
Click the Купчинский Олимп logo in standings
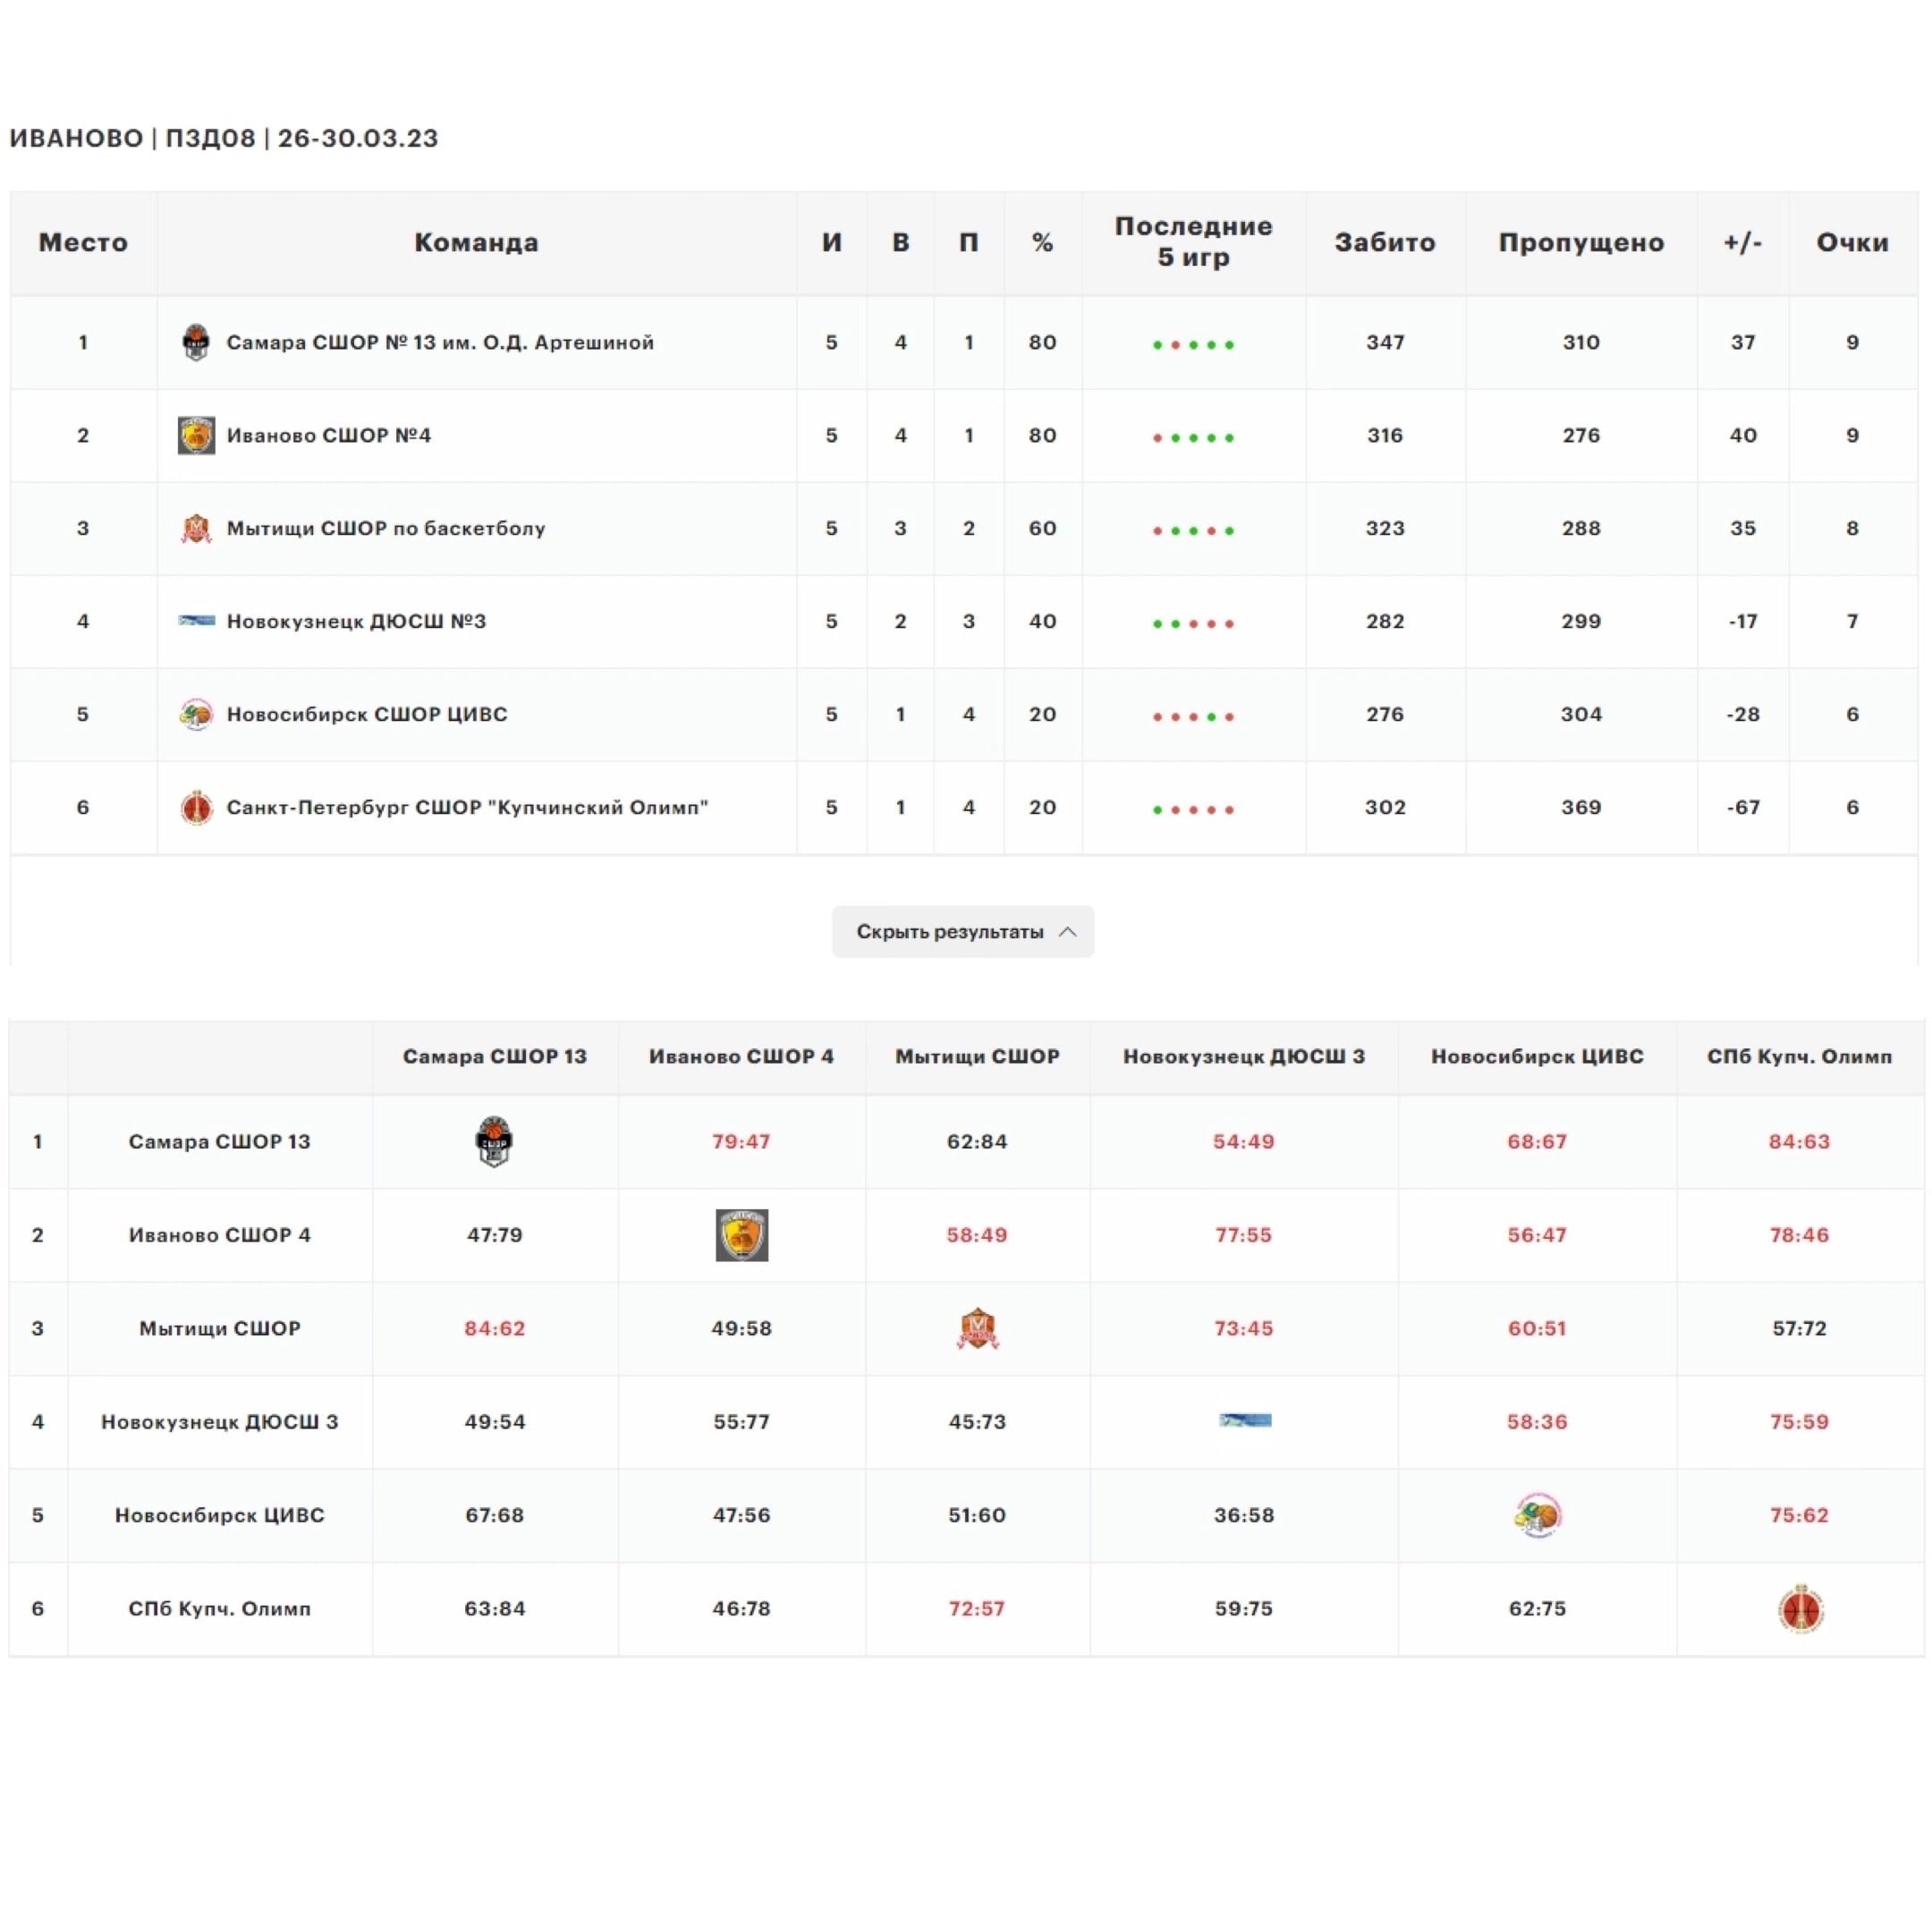[196, 807]
